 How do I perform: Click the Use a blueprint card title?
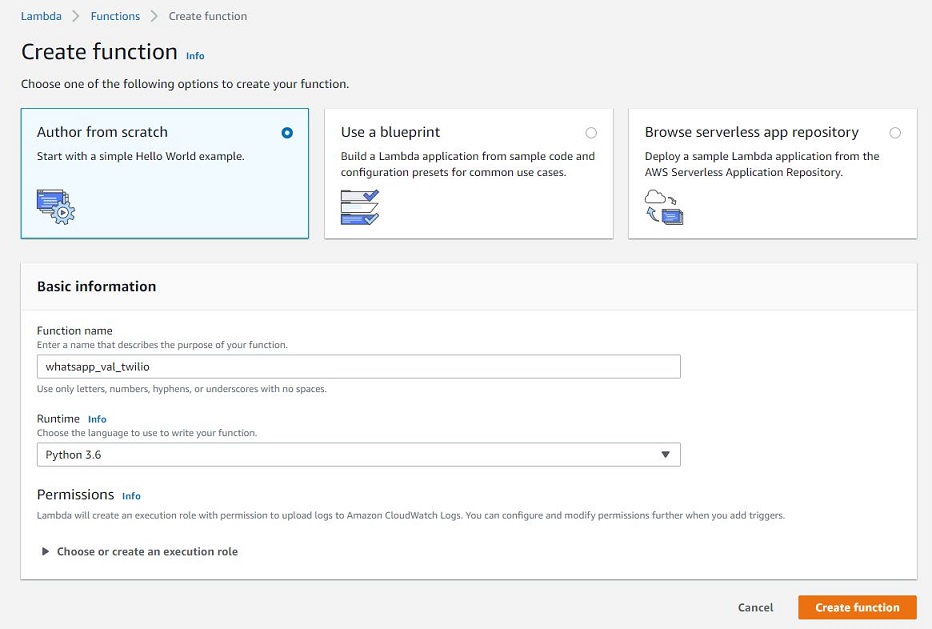[391, 132]
